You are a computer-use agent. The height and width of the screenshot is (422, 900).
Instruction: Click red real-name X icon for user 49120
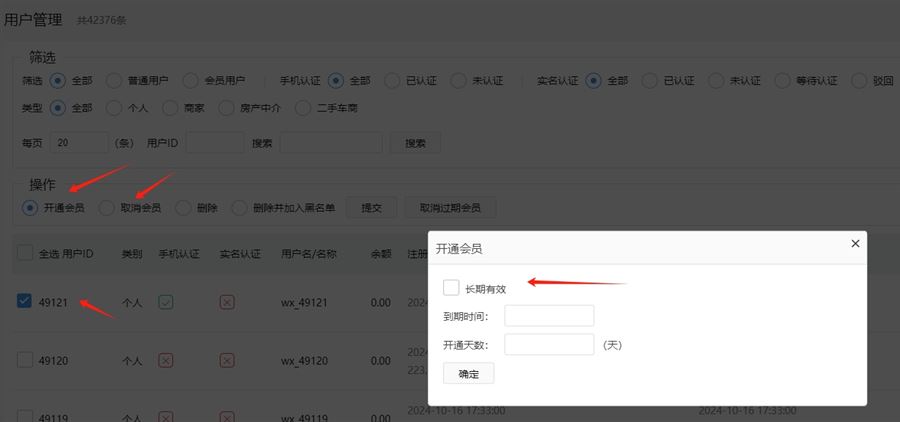click(227, 360)
